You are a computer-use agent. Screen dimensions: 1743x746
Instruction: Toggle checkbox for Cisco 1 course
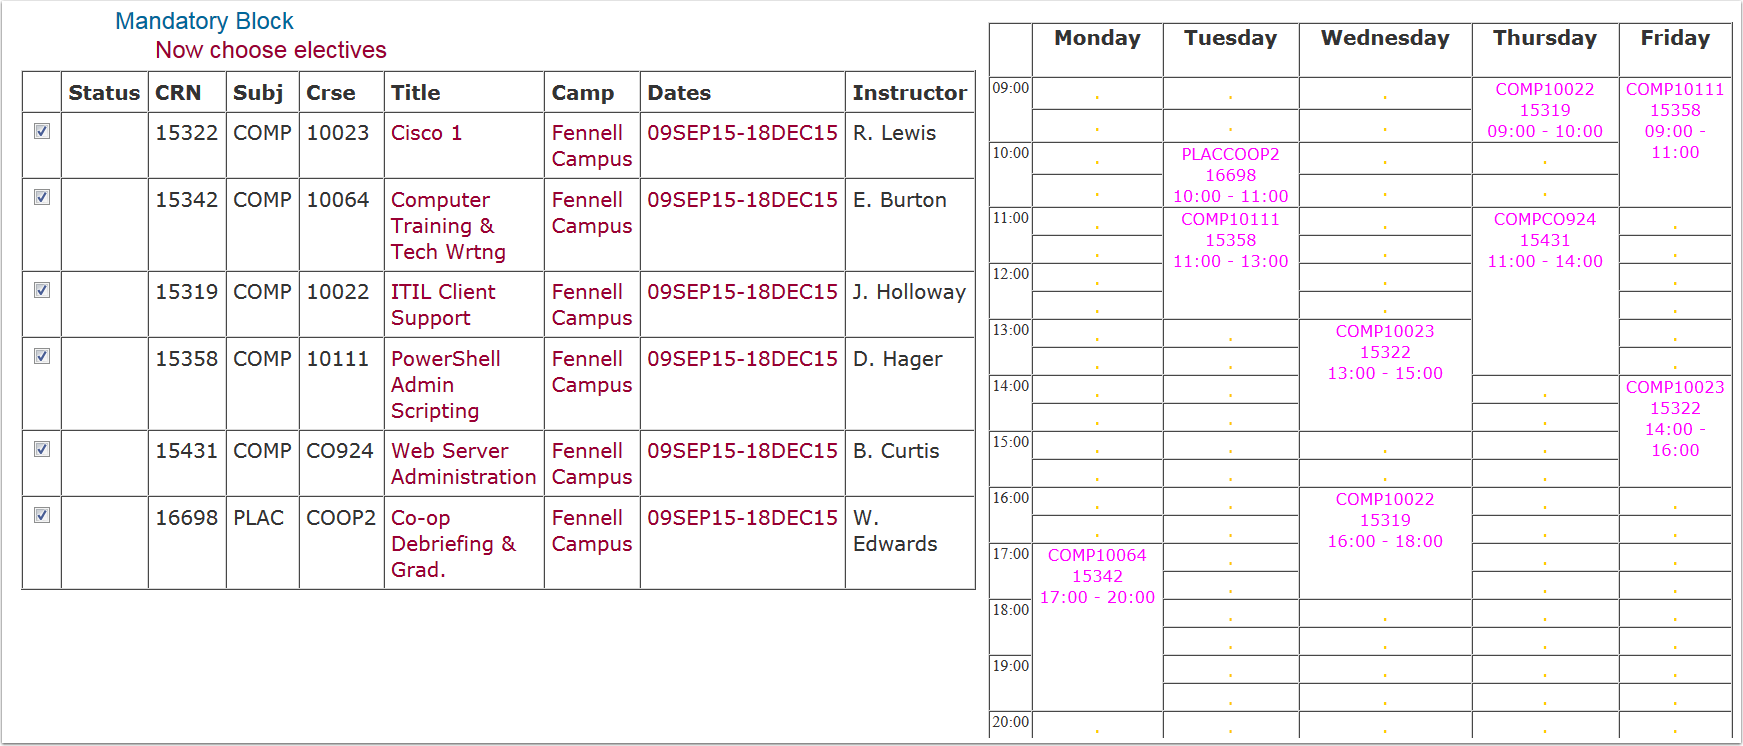[42, 131]
